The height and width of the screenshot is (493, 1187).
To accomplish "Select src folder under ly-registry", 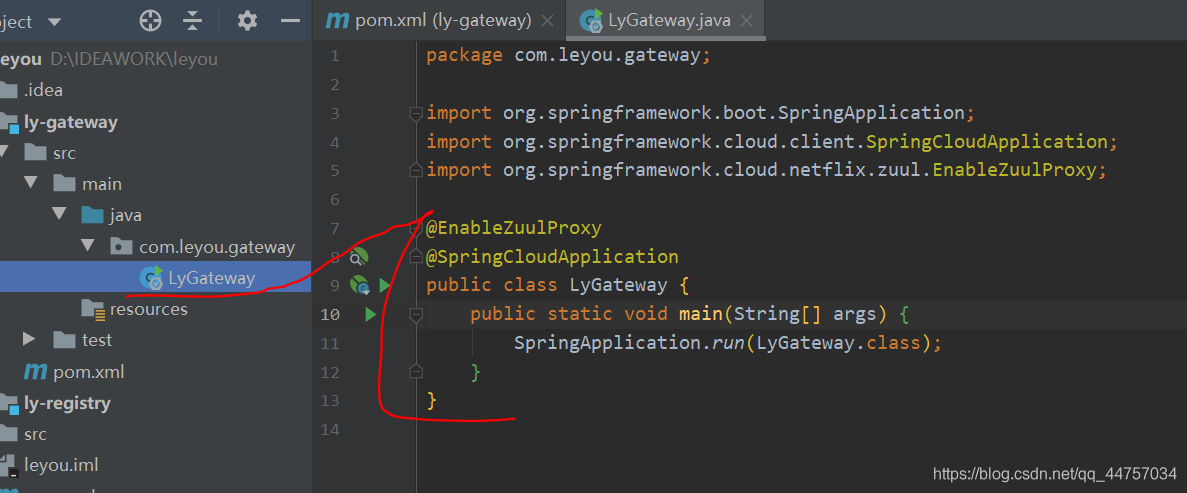I will tap(35, 434).
